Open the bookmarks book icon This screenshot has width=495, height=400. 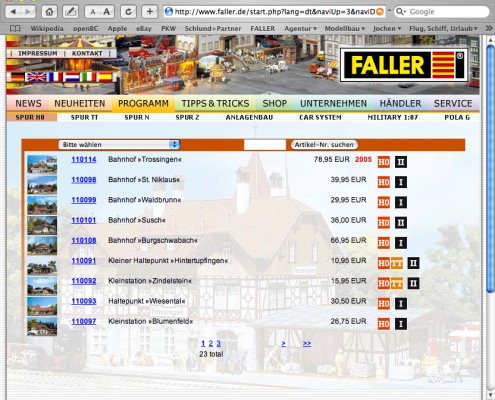coord(15,29)
